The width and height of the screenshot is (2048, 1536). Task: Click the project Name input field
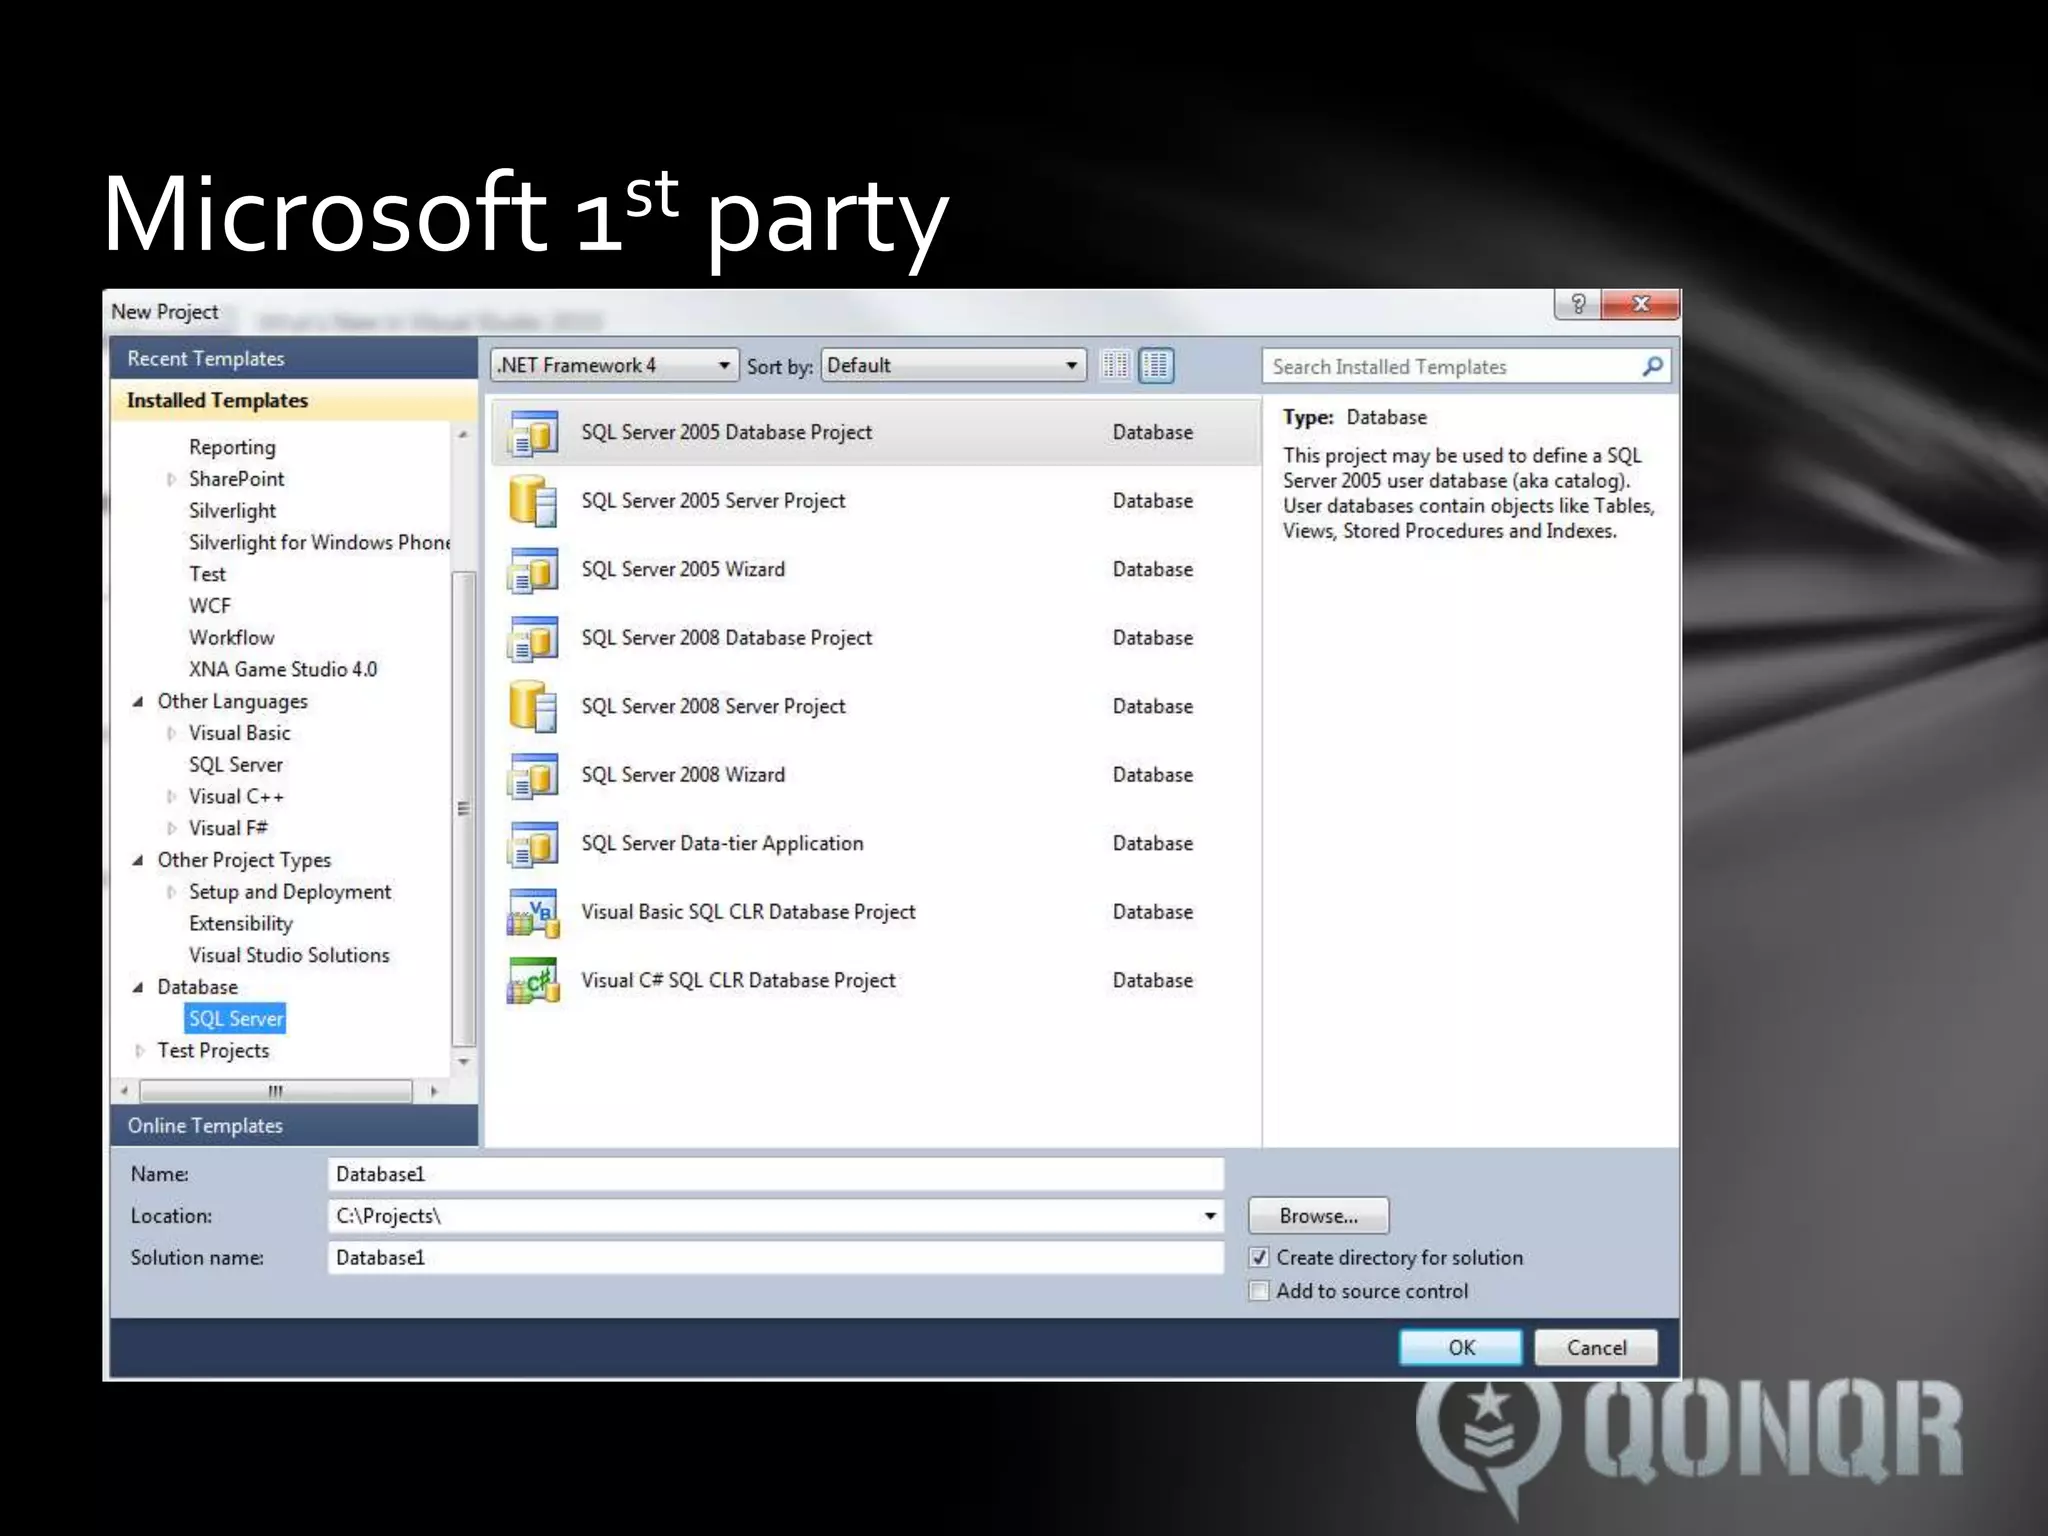[775, 1174]
